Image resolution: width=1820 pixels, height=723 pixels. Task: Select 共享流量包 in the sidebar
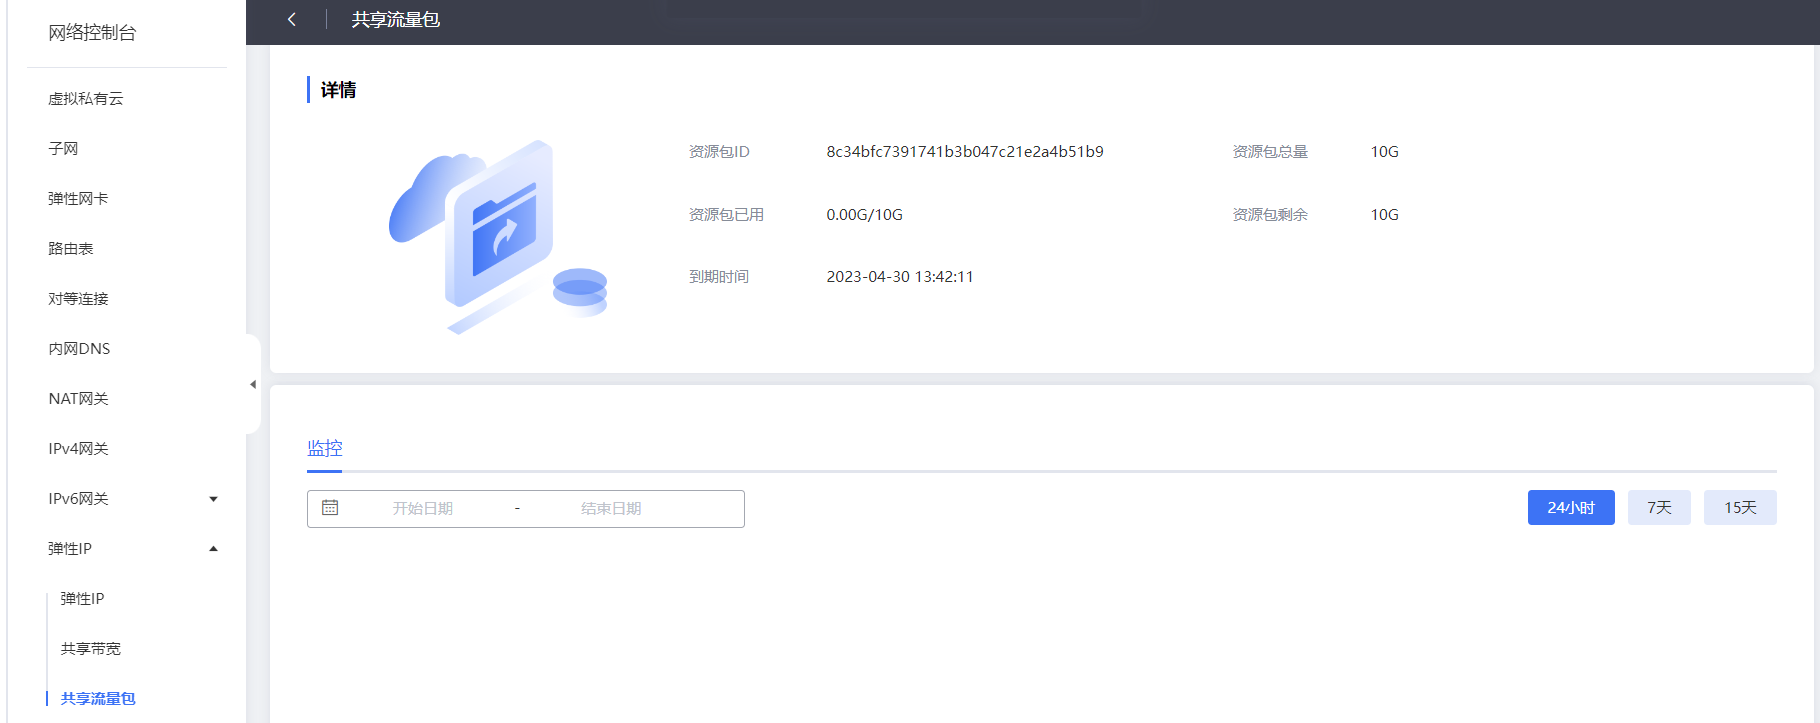[98, 699]
